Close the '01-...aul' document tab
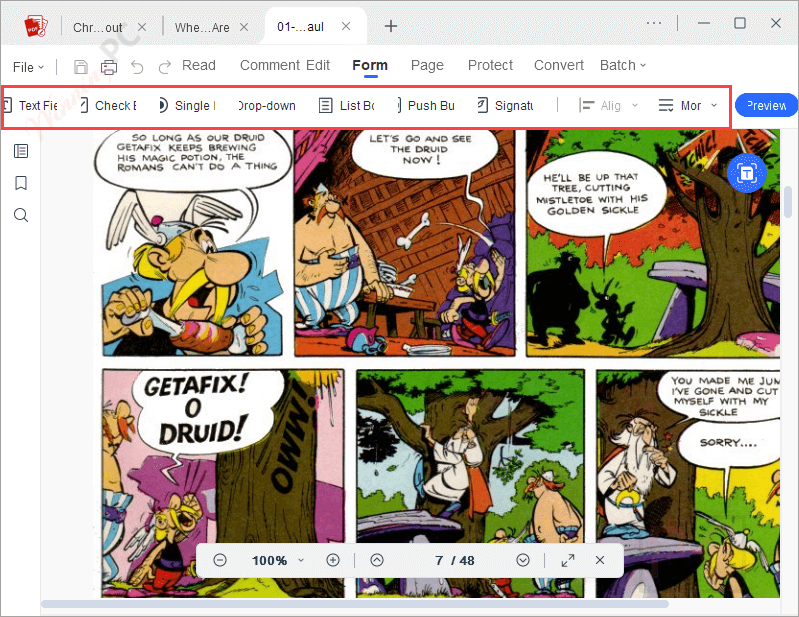 tap(346, 26)
